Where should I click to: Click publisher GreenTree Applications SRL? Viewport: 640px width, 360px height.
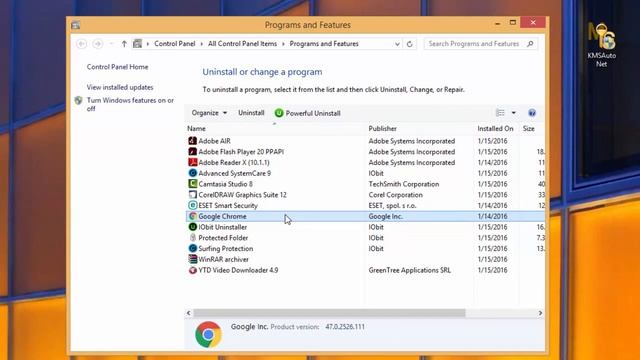coord(410,270)
